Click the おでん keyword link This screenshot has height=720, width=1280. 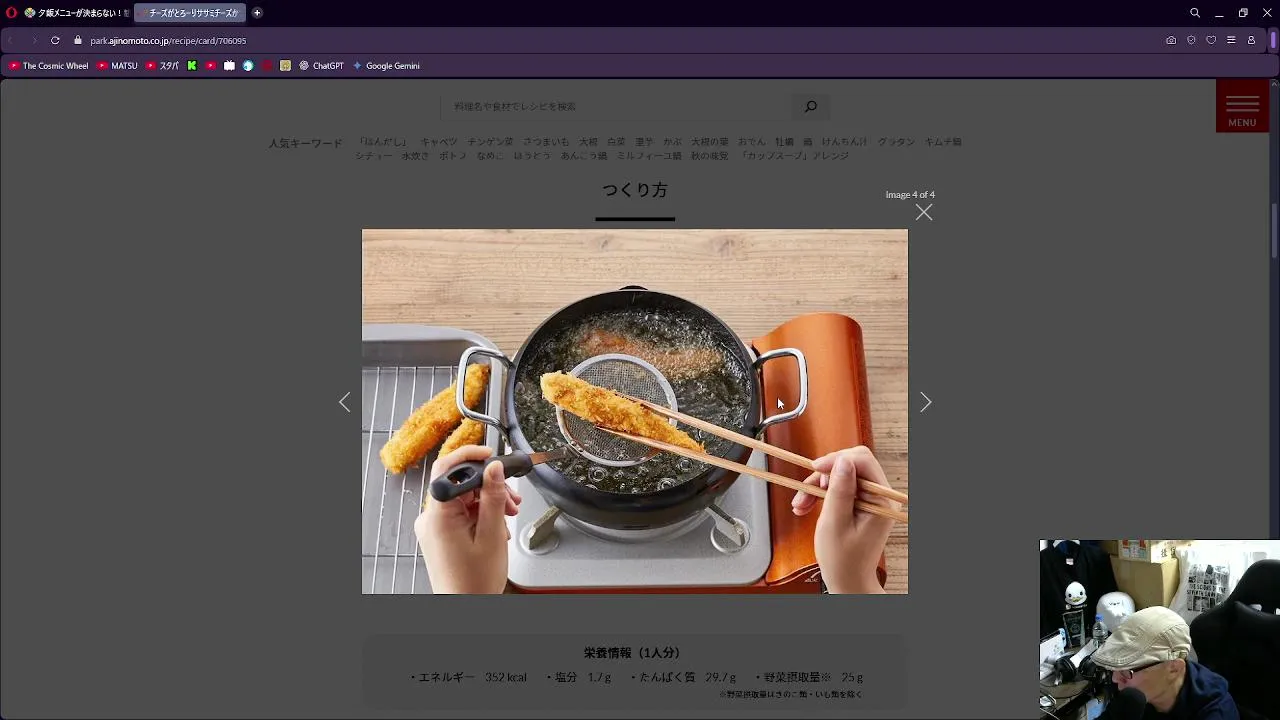pyautogui.click(x=752, y=142)
